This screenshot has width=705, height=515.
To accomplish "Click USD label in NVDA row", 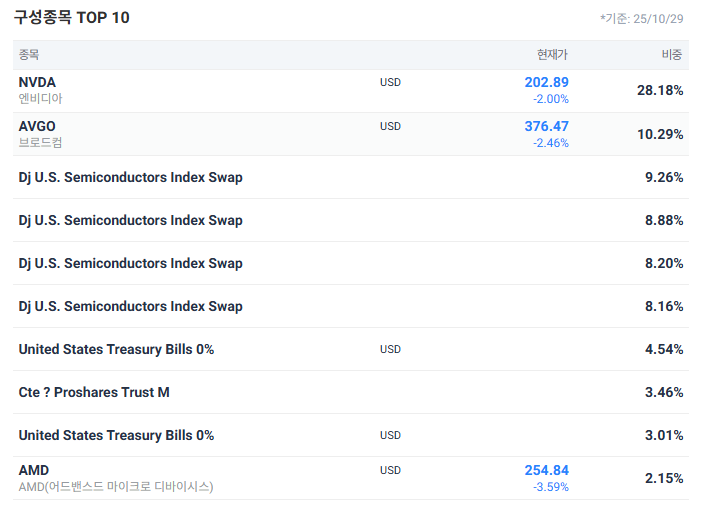I will point(390,82).
